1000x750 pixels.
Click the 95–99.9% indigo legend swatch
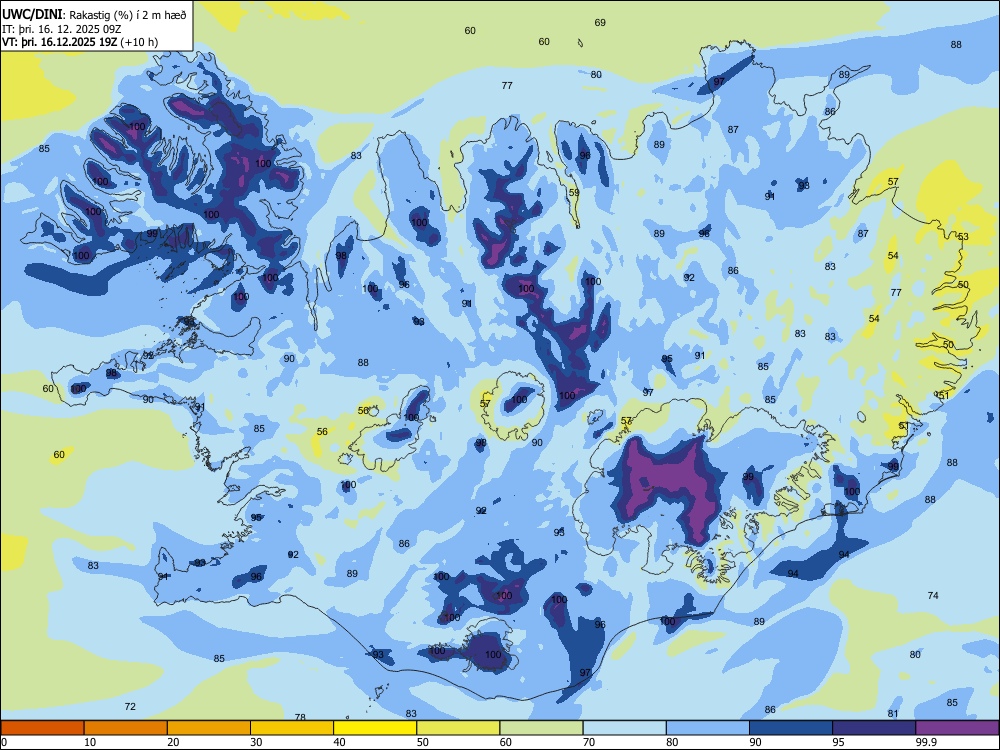click(874, 728)
